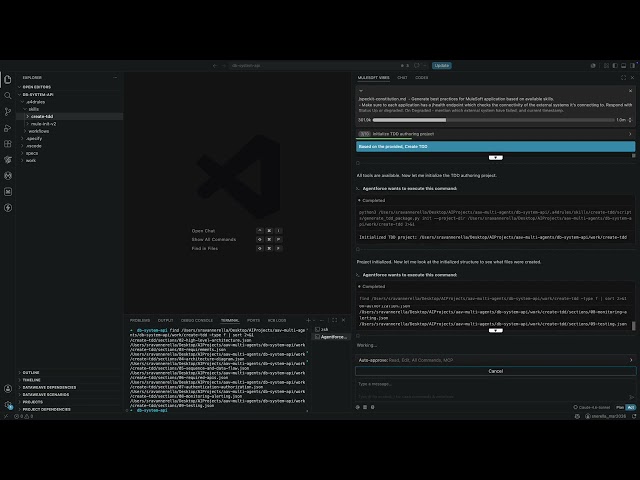Collapse the .a4drules folder

[36, 102]
